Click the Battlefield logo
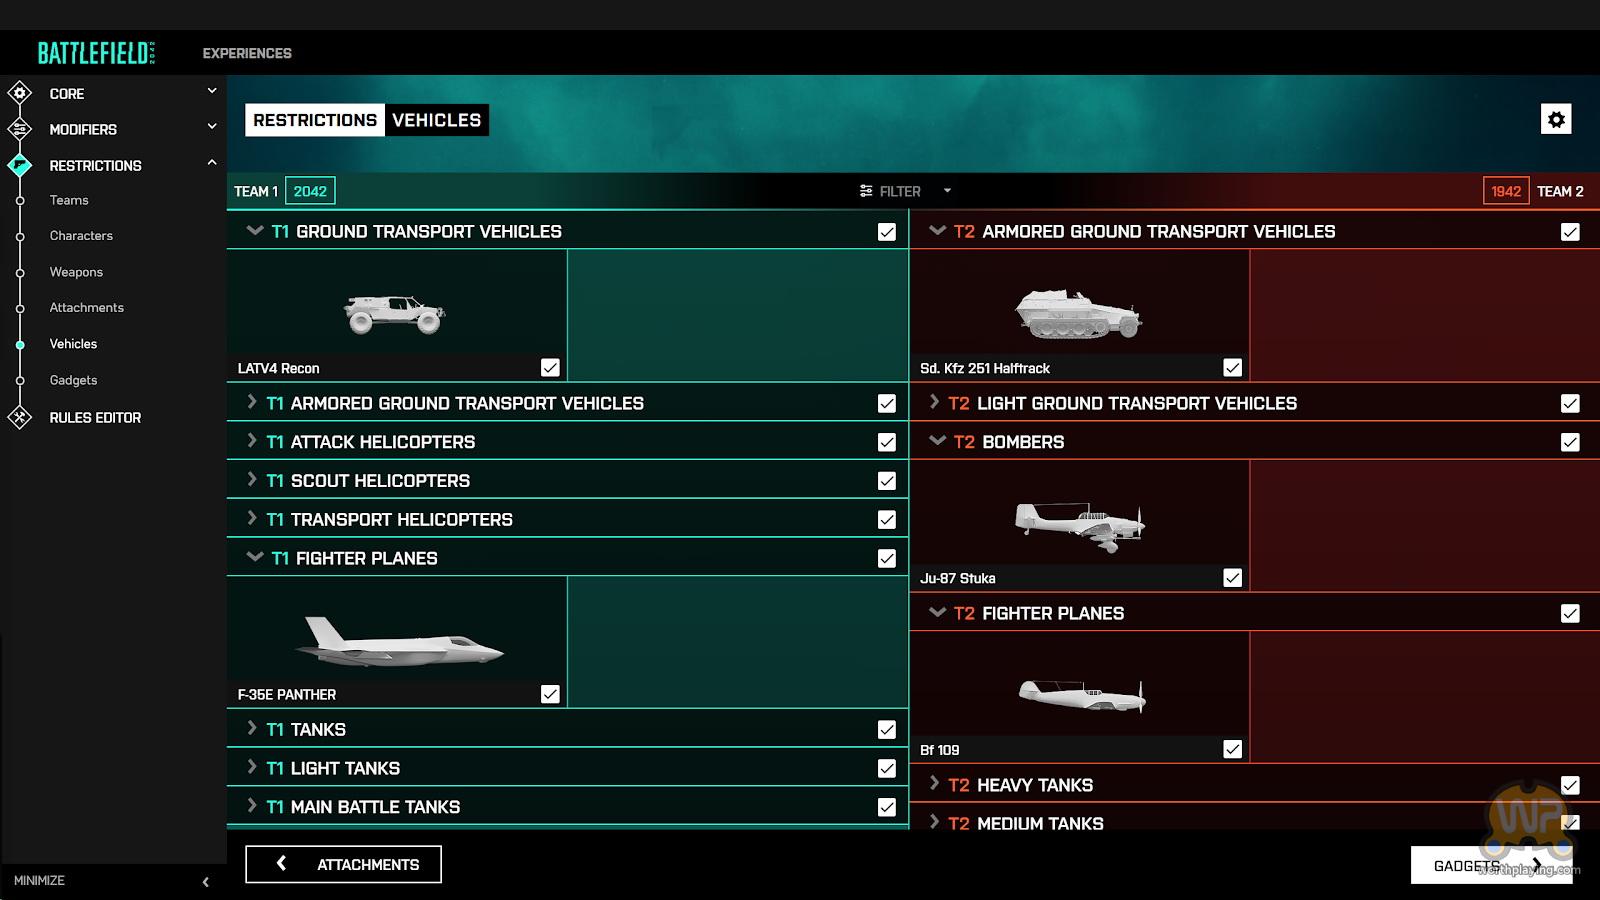 click(96, 53)
